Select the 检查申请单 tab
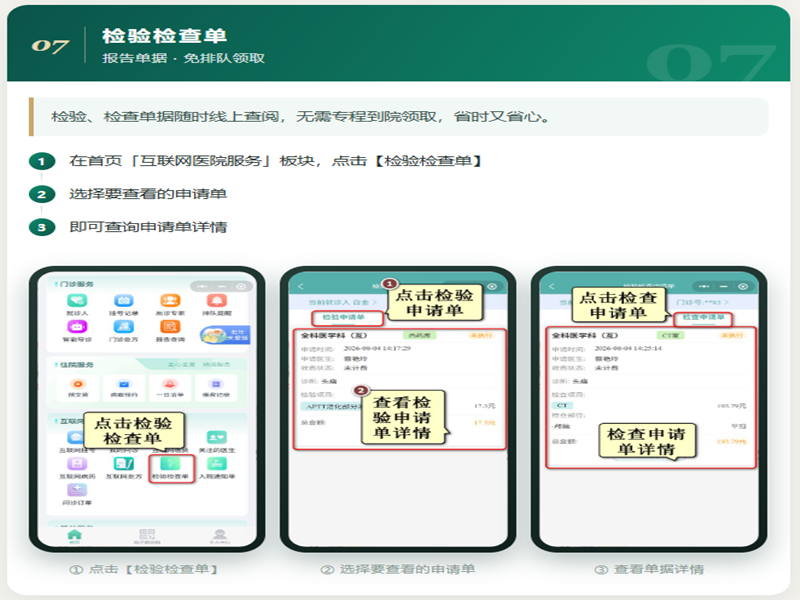The width and height of the screenshot is (800, 600). [703, 317]
